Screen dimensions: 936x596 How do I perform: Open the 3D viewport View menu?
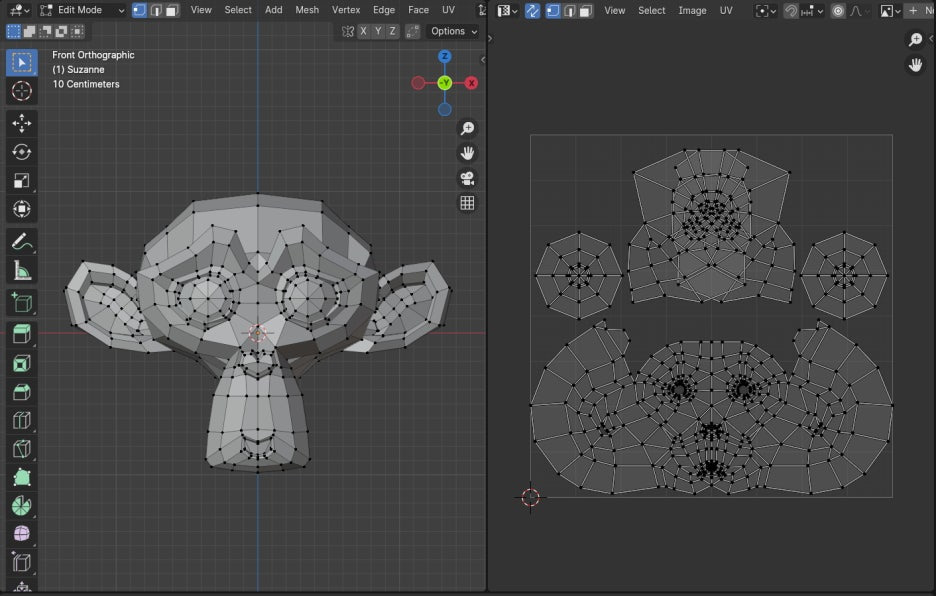[201, 10]
